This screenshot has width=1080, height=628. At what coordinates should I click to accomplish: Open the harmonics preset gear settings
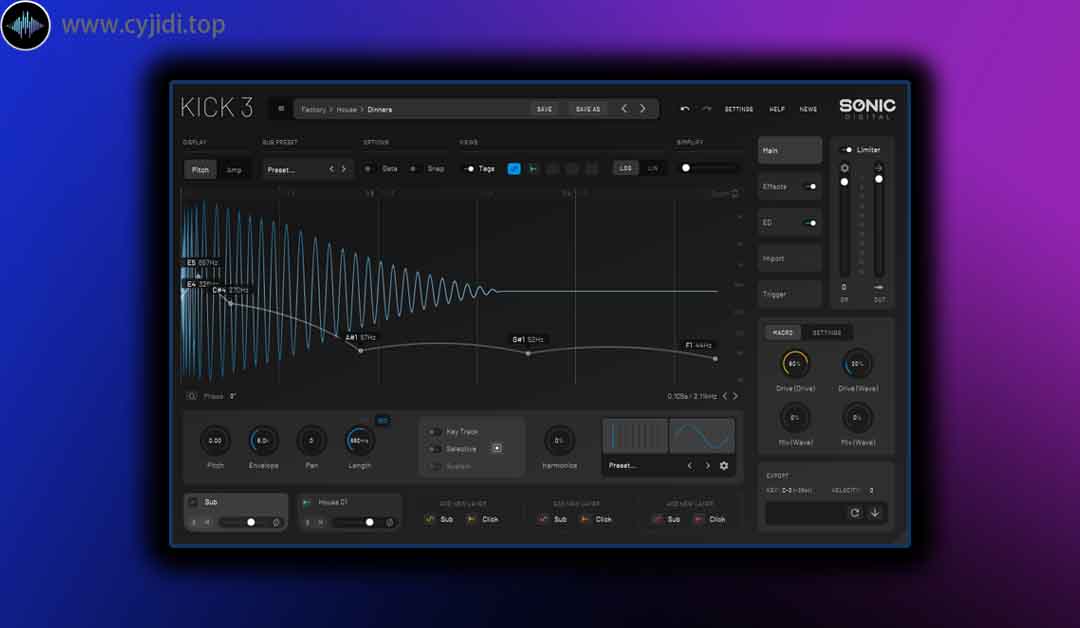point(724,465)
